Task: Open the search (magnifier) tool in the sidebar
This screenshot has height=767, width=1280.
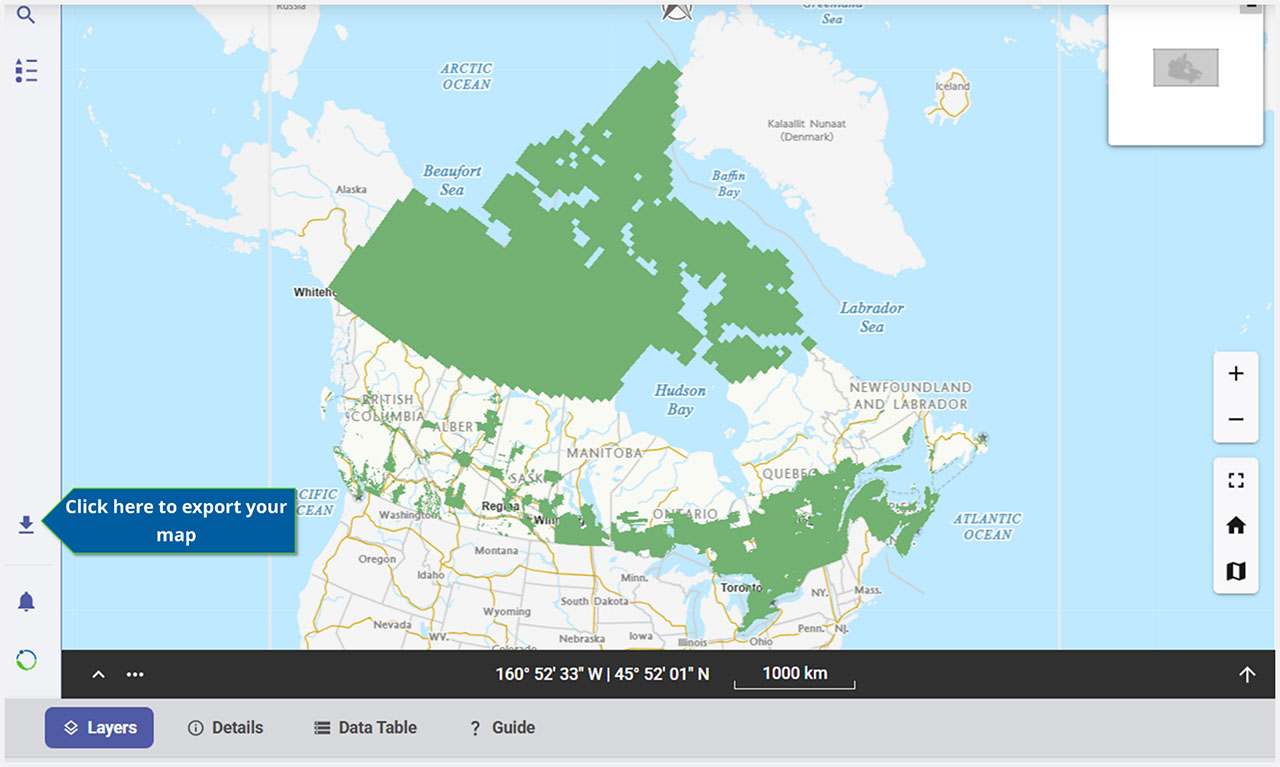Action: coord(26,15)
